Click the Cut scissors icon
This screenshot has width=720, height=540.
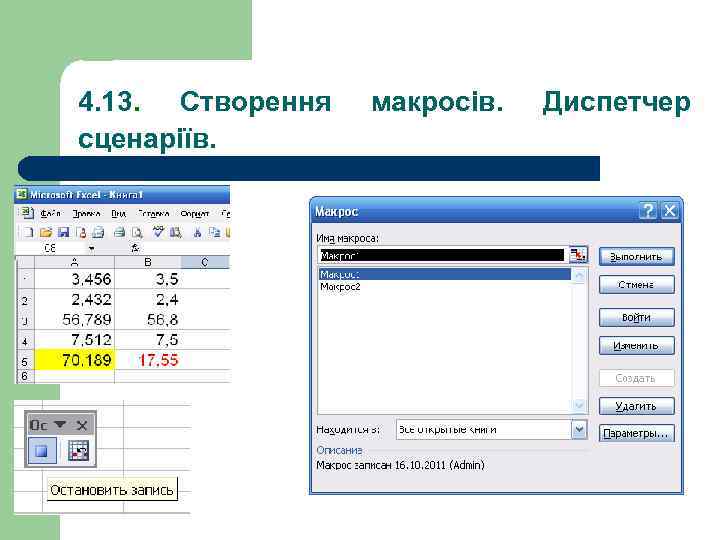click(x=197, y=232)
